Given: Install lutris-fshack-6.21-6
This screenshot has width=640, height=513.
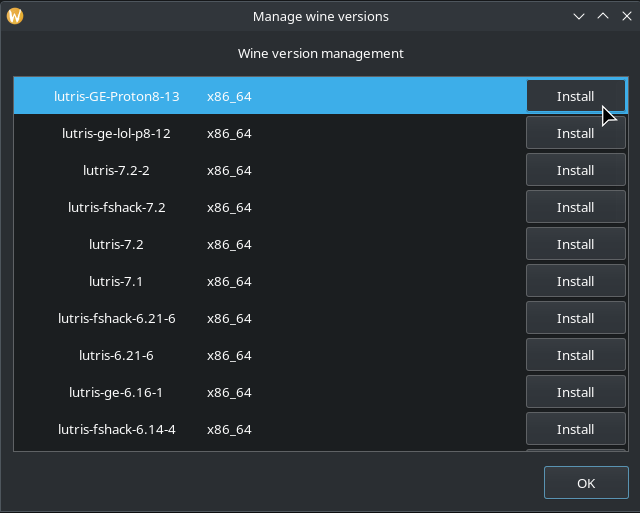Looking at the screenshot, I should point(576,318).
